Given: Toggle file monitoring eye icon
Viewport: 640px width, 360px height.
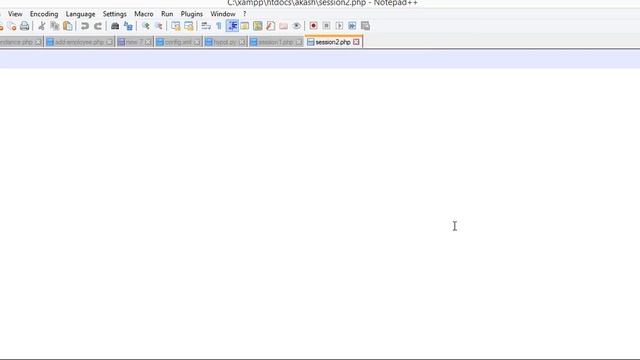Looking at the screenshot, I should click(297, 26).
